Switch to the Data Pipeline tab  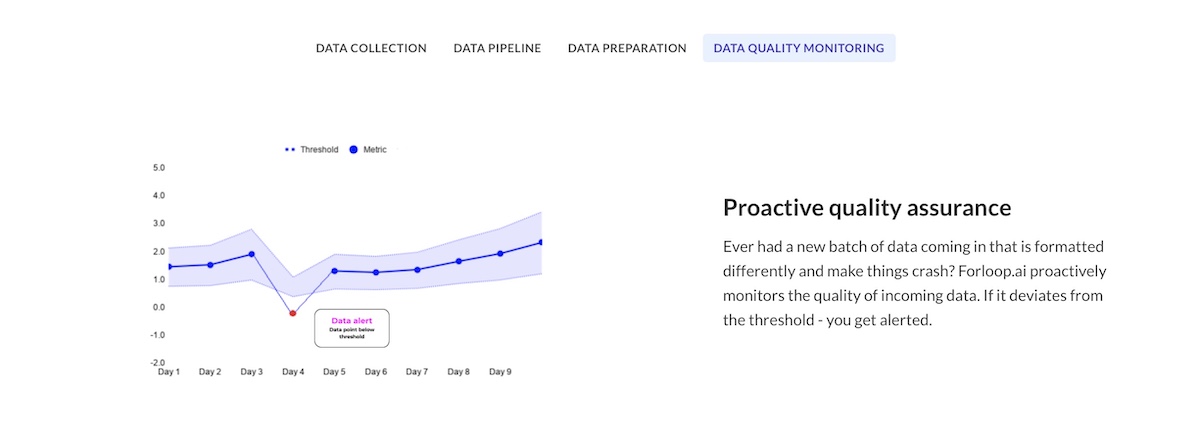(x=497, y=48)
